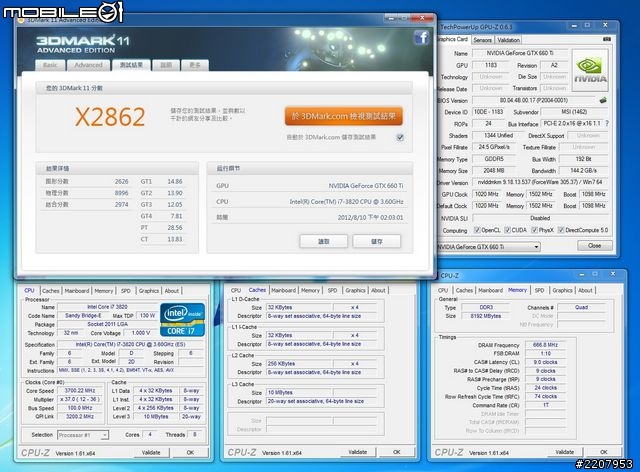
Task: Click the NVIDIA SLI Disabled field in GPU-Z
Action: pyautogui.click(x=540, y=218)
